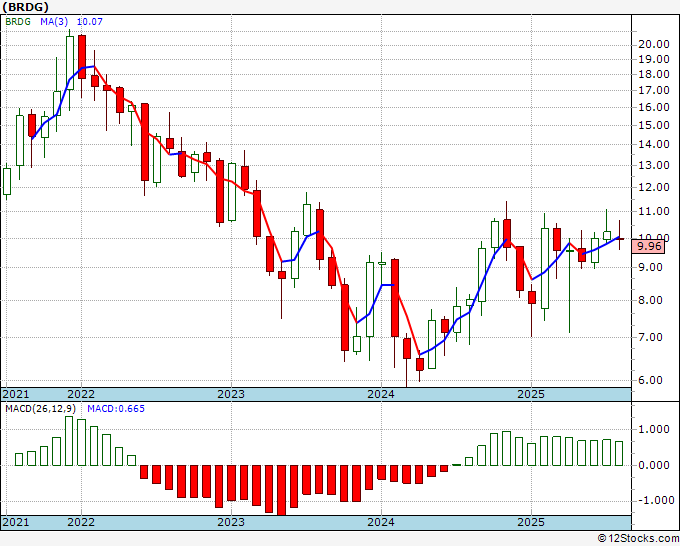Click the 13.00 price axis label
680x546 pixels.
pyautogui.click(x=654, y=166)
